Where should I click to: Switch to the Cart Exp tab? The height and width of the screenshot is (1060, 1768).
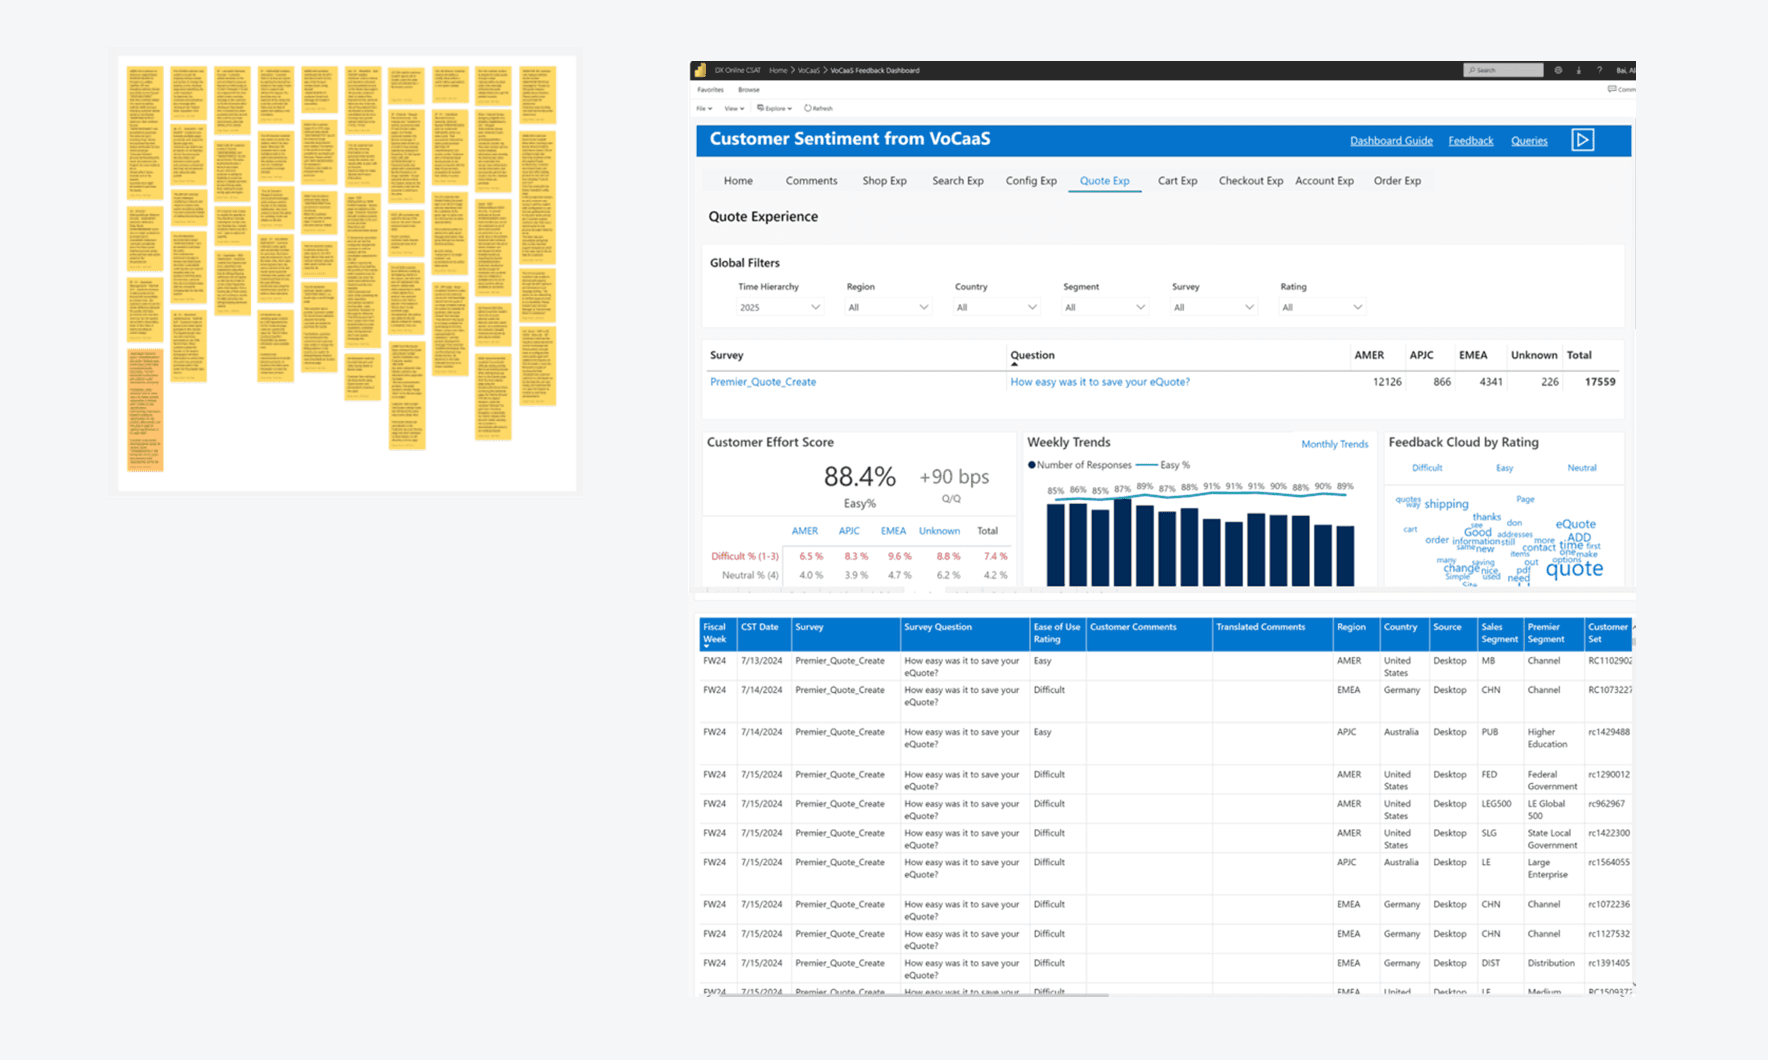tap(1177, 181)
